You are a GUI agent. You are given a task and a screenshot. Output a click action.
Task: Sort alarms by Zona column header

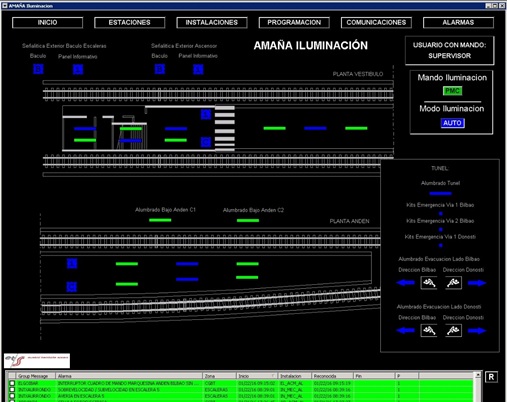point(219,376)
